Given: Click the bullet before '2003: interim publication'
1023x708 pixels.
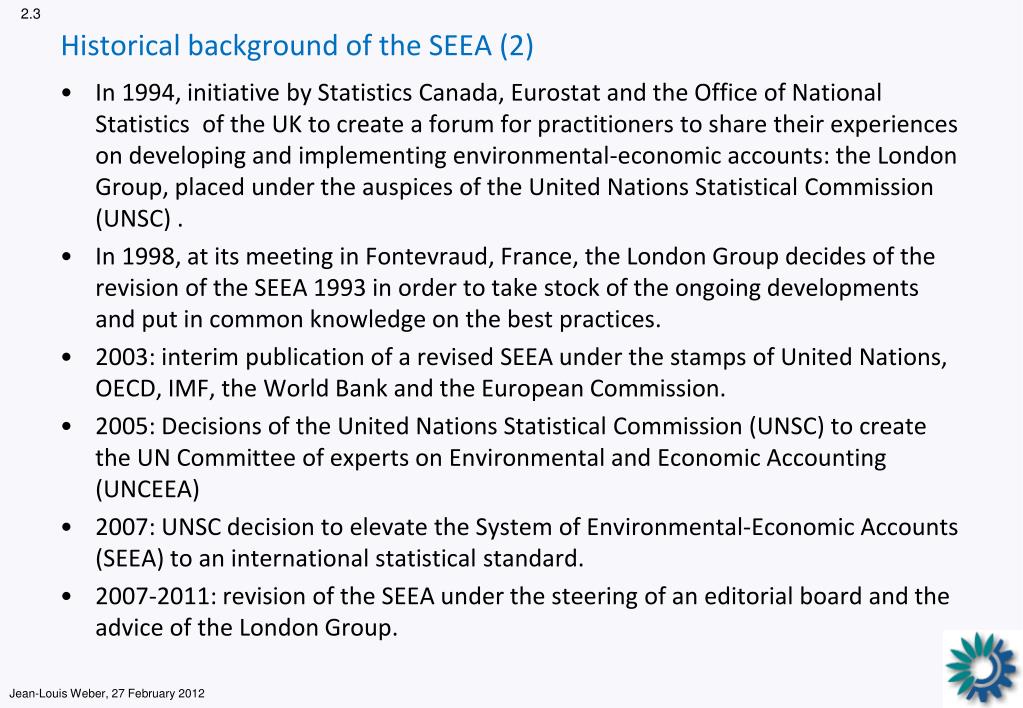Looking at the screenshot, I should (x=67, y=358).
